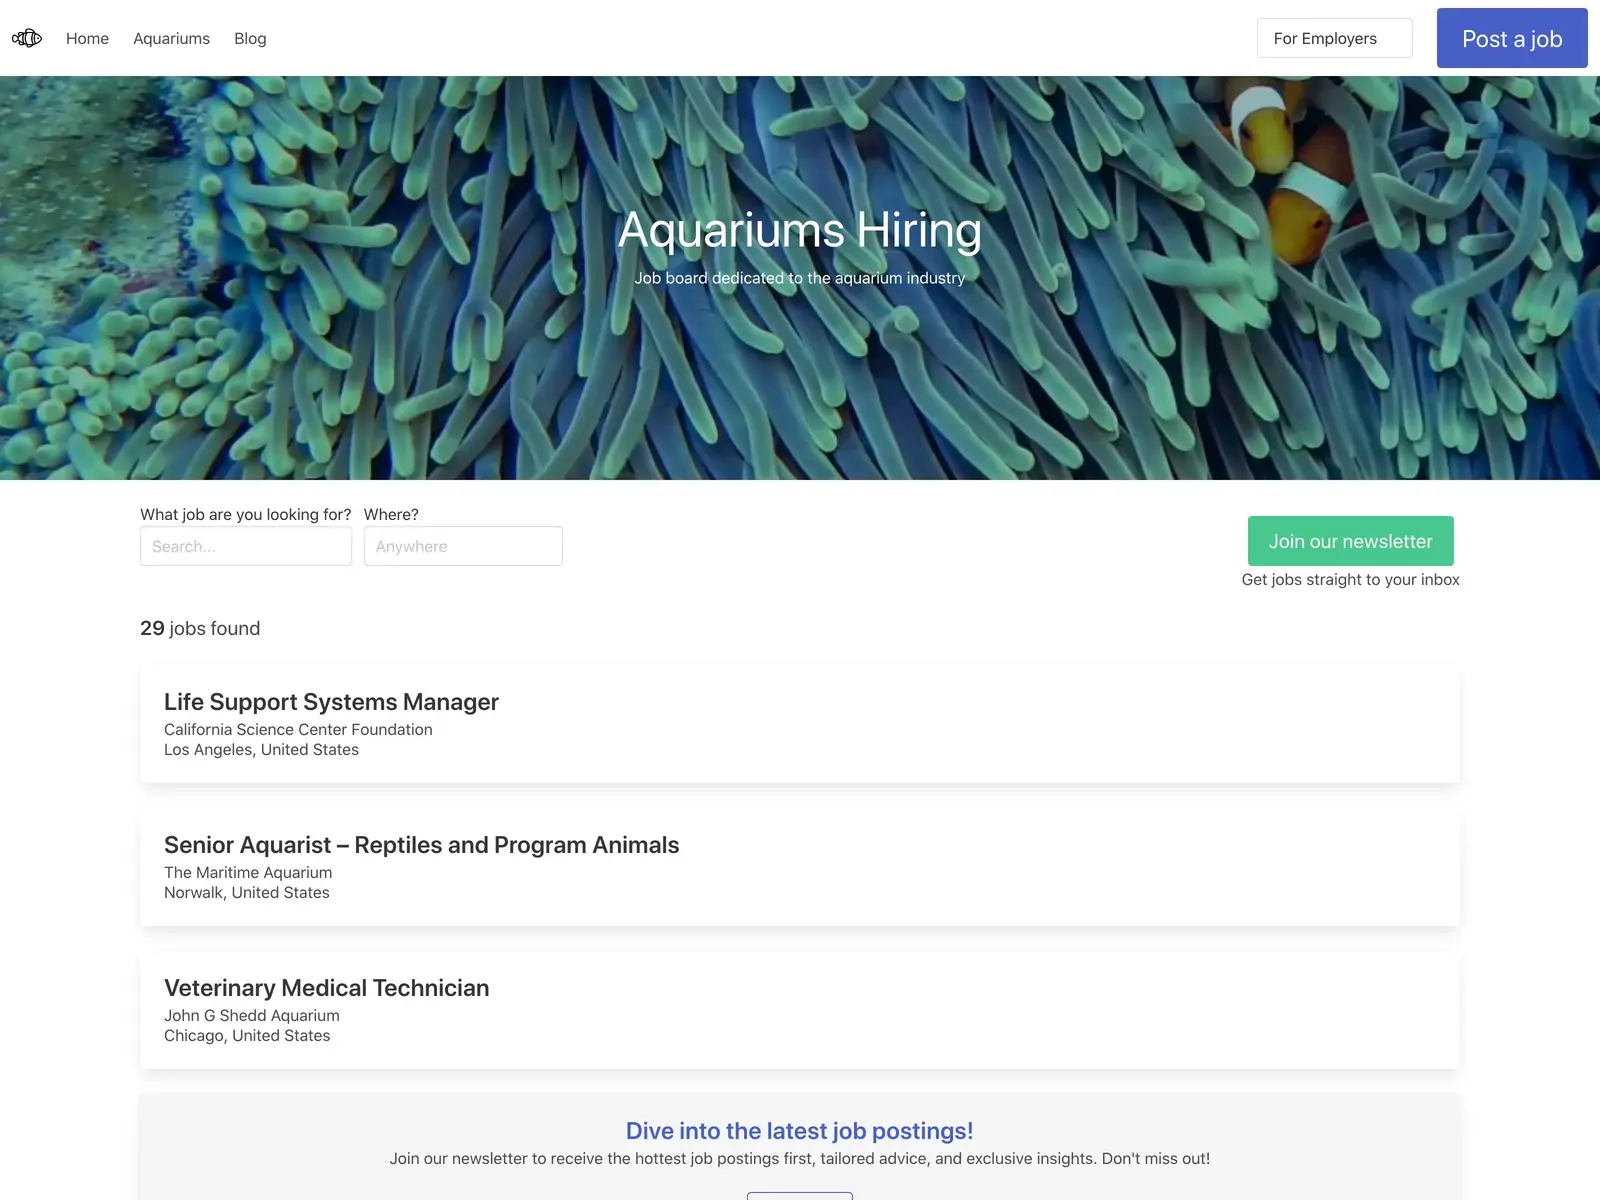
Task: Select Norwalk, United States location
Action: (246, 893)
